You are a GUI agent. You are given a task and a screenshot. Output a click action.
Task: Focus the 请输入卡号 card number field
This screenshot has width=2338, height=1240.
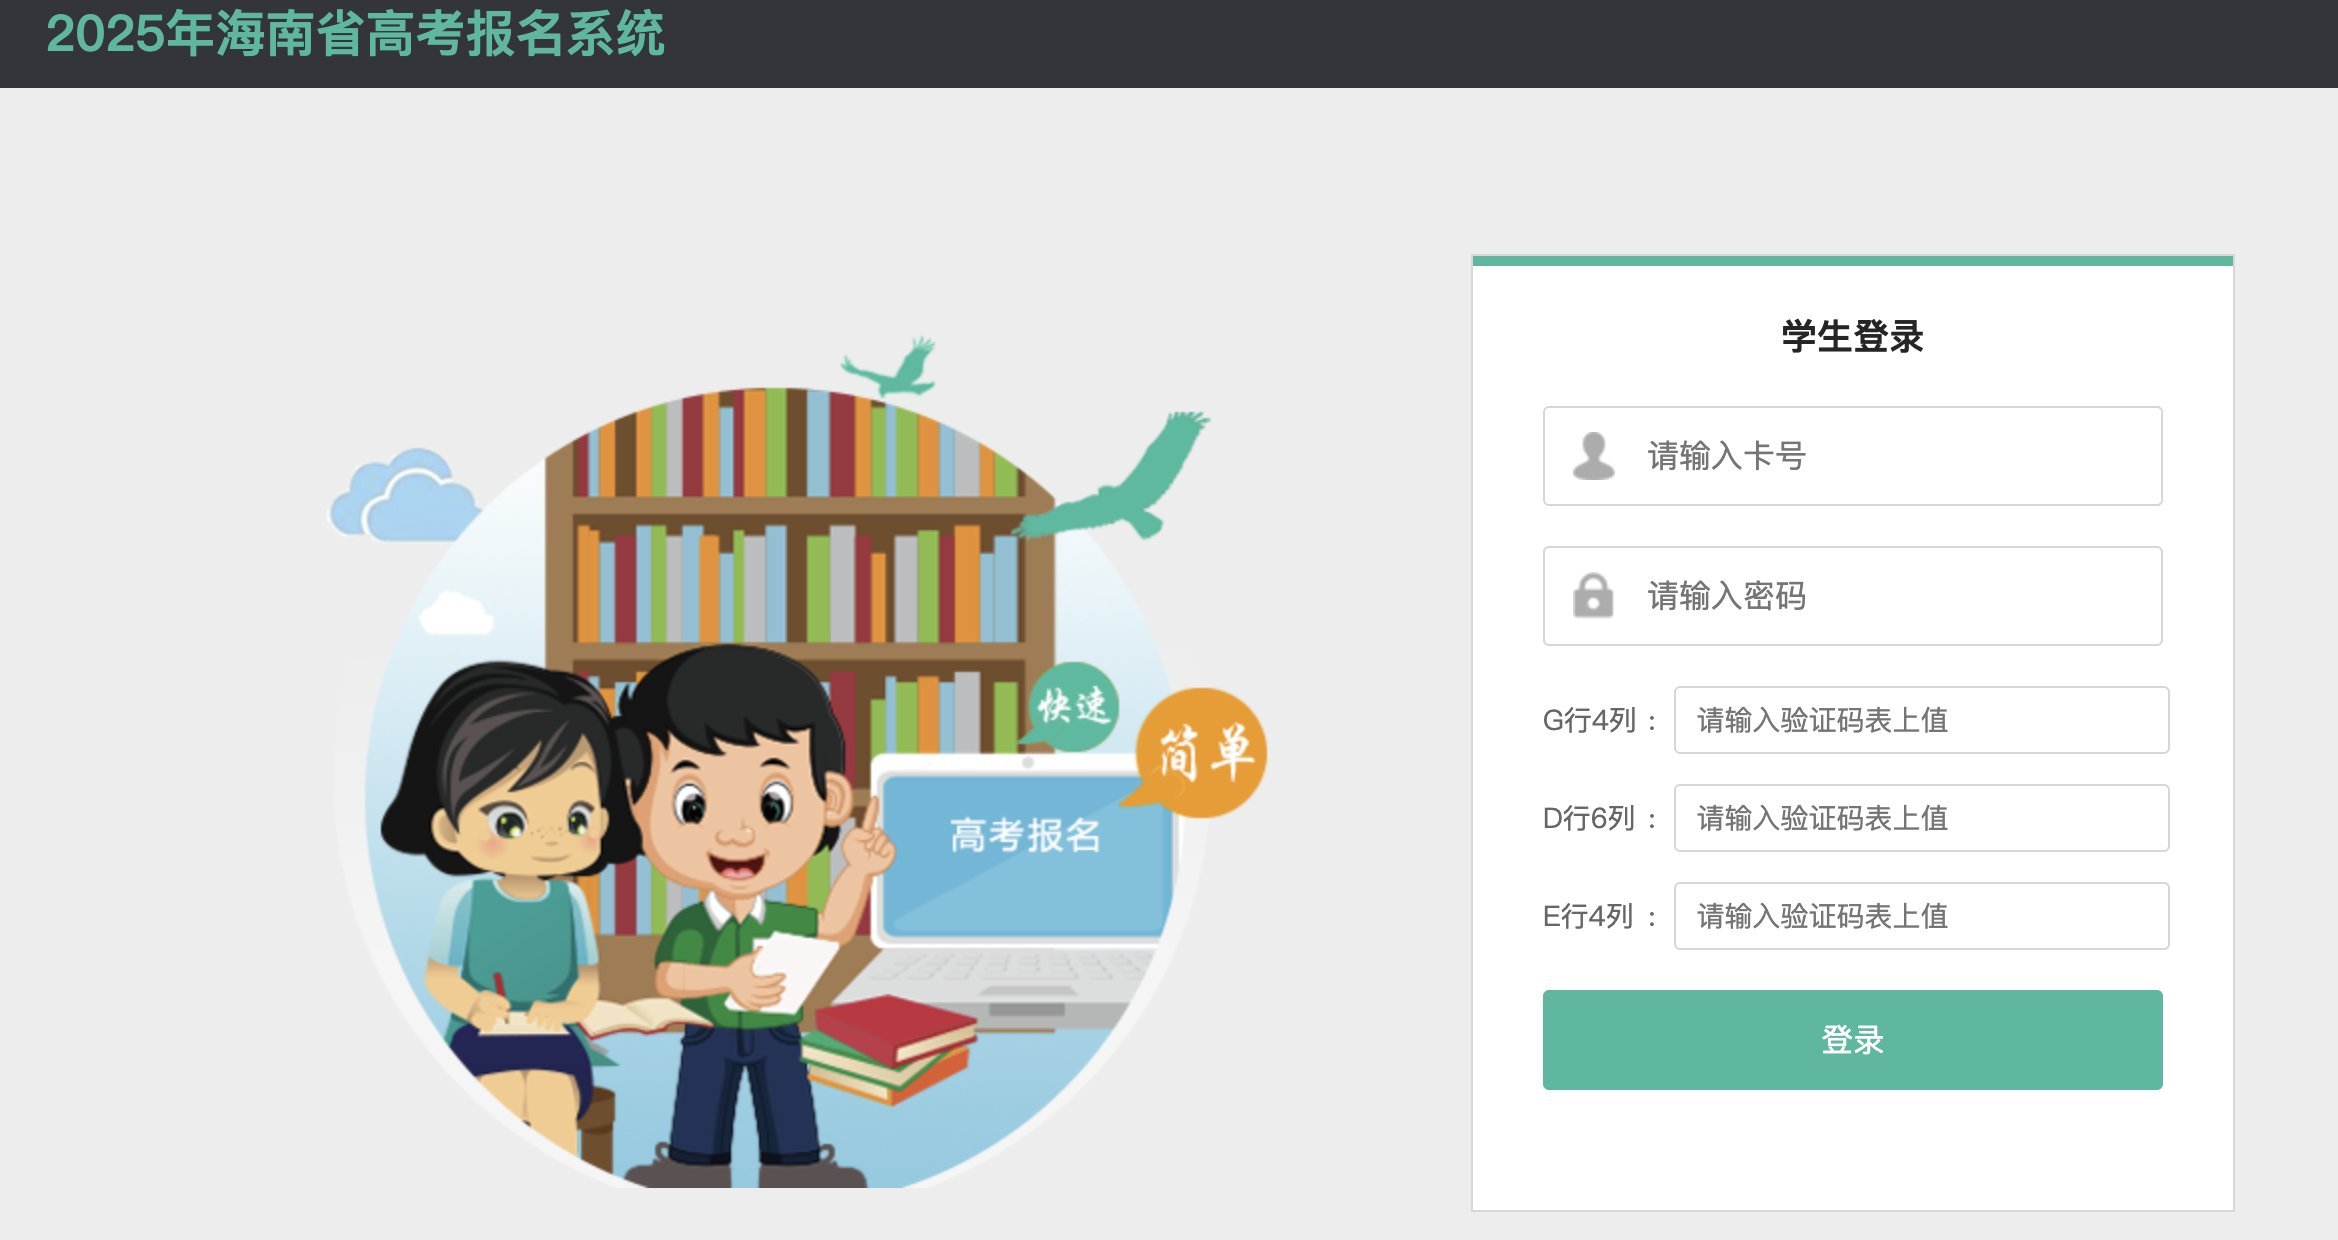pyautogui.click(x=1852, y=456)
